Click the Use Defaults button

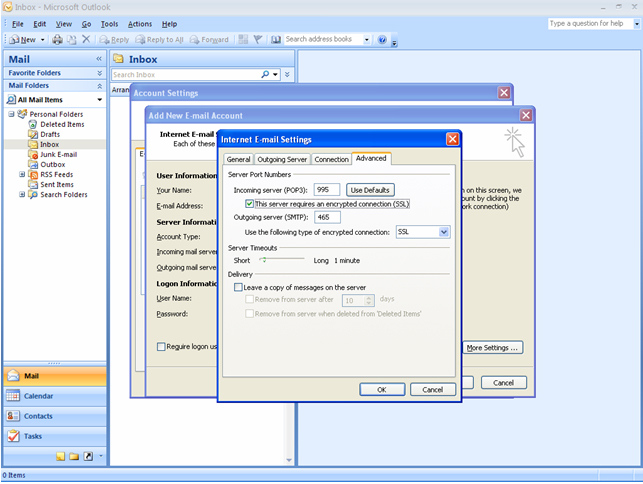click(x=371, y=190)
